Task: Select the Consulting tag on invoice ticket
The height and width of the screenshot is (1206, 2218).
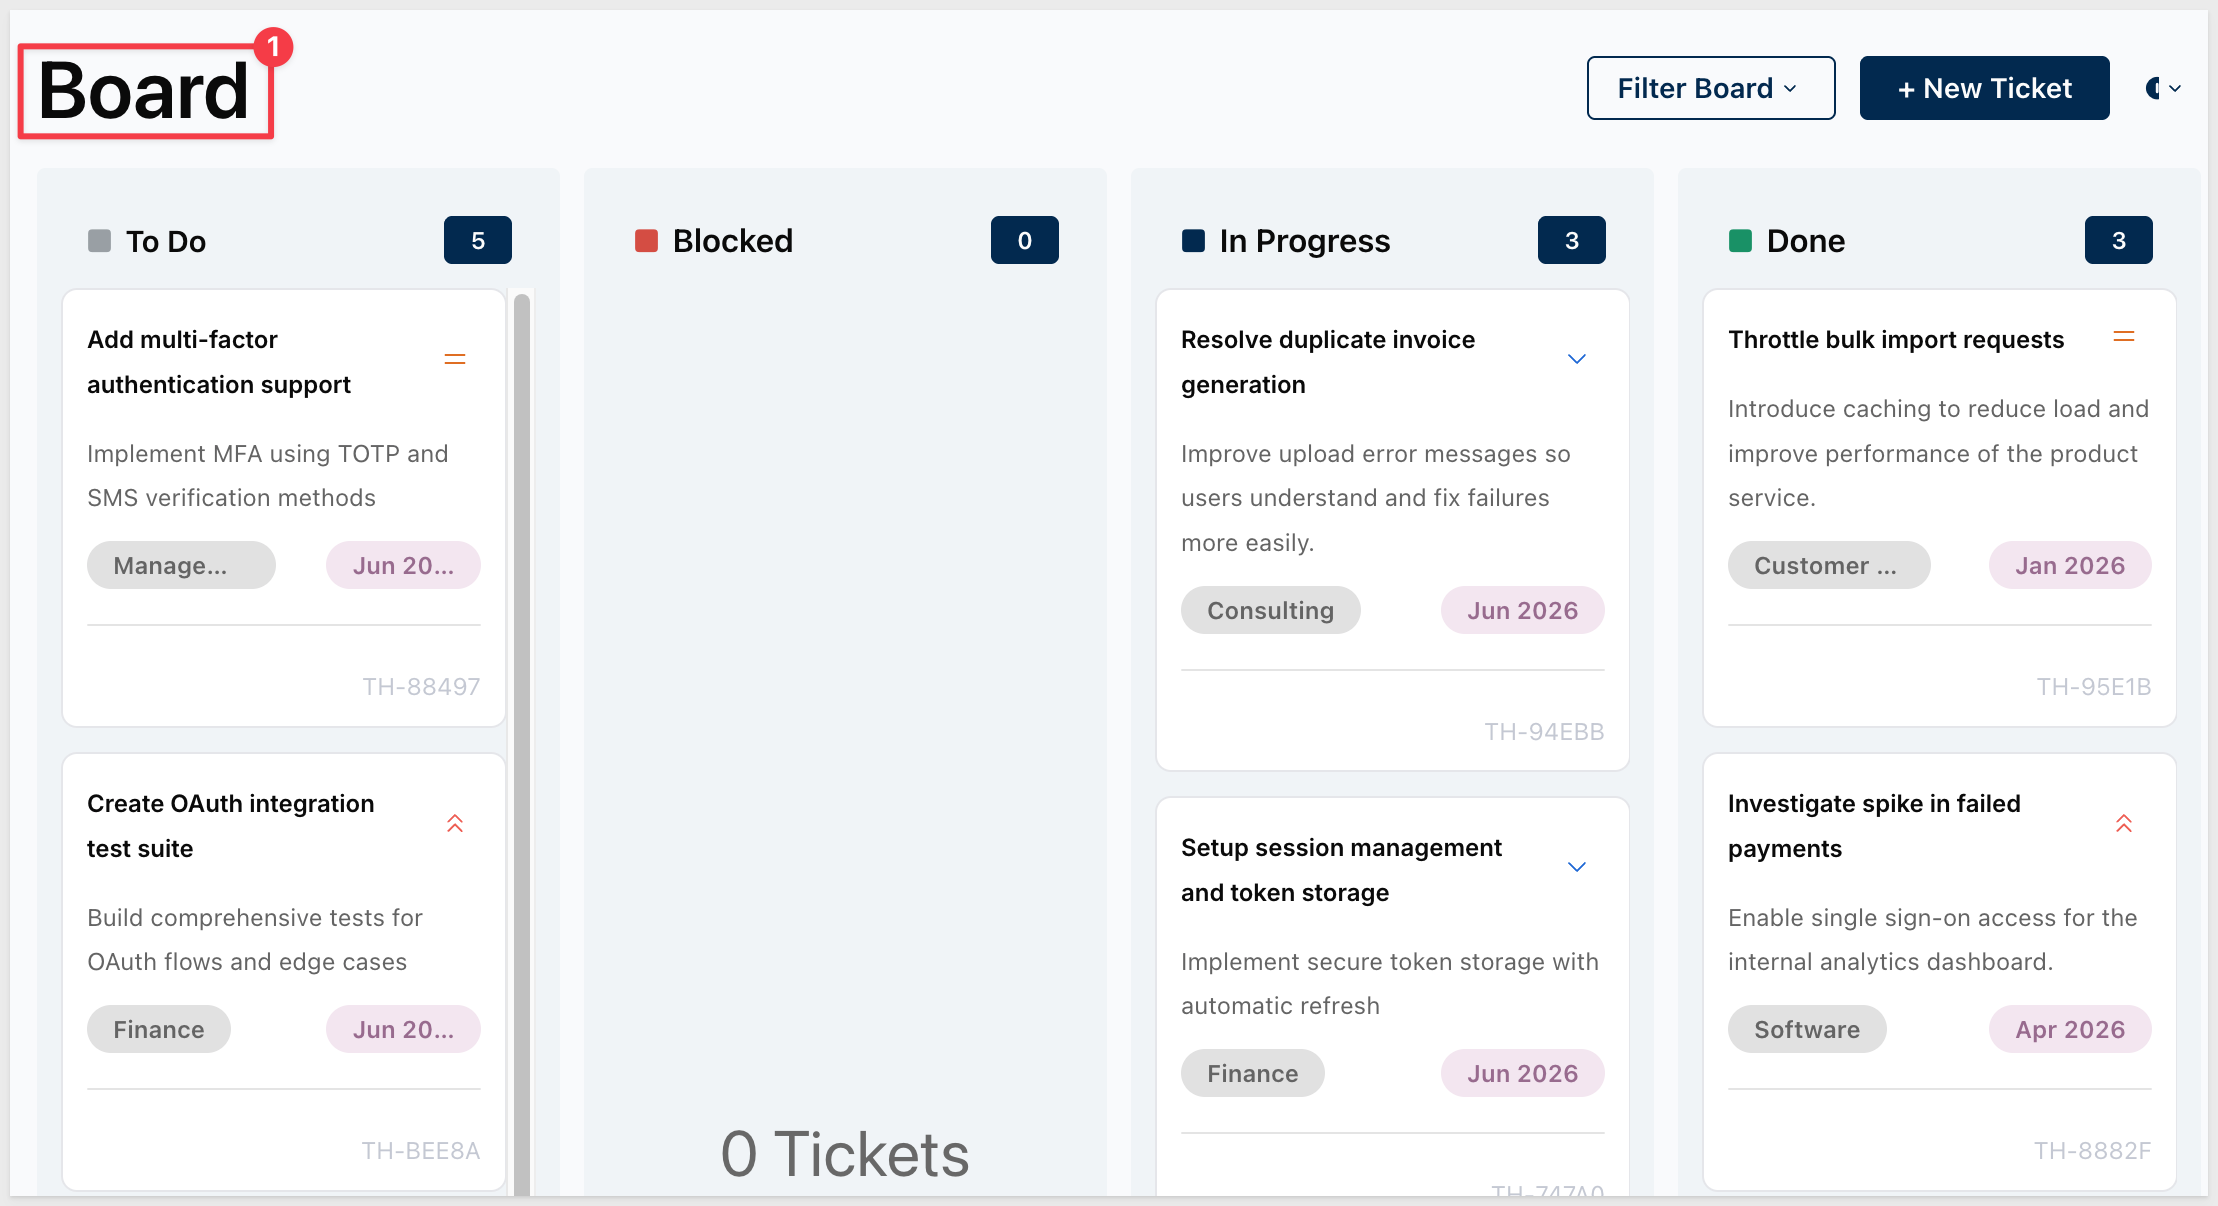Action: [x=1271, y=610]
